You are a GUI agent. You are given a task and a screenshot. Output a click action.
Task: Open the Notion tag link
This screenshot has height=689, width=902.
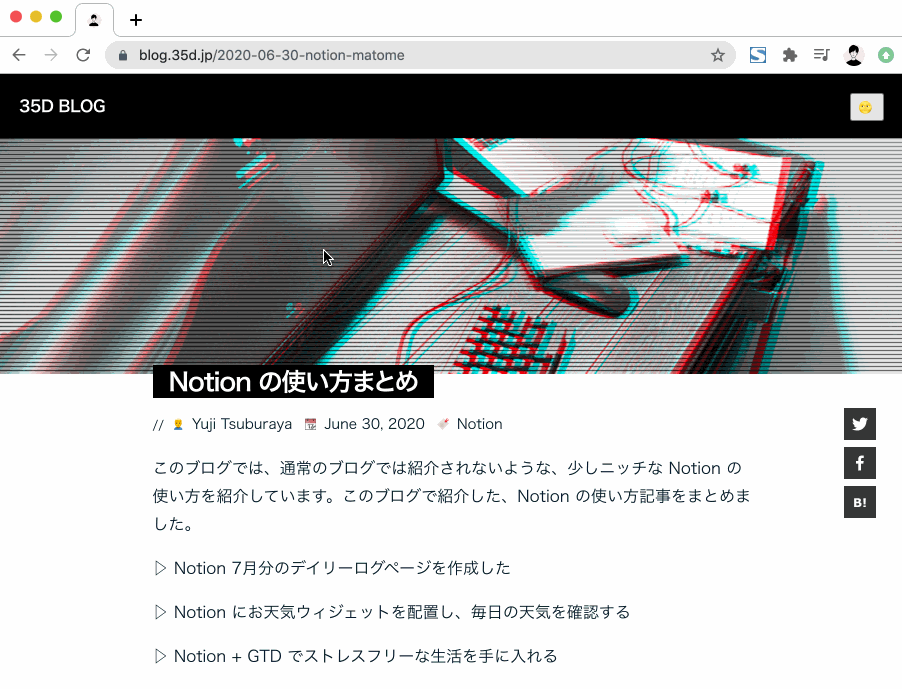(x=479, y=424)
